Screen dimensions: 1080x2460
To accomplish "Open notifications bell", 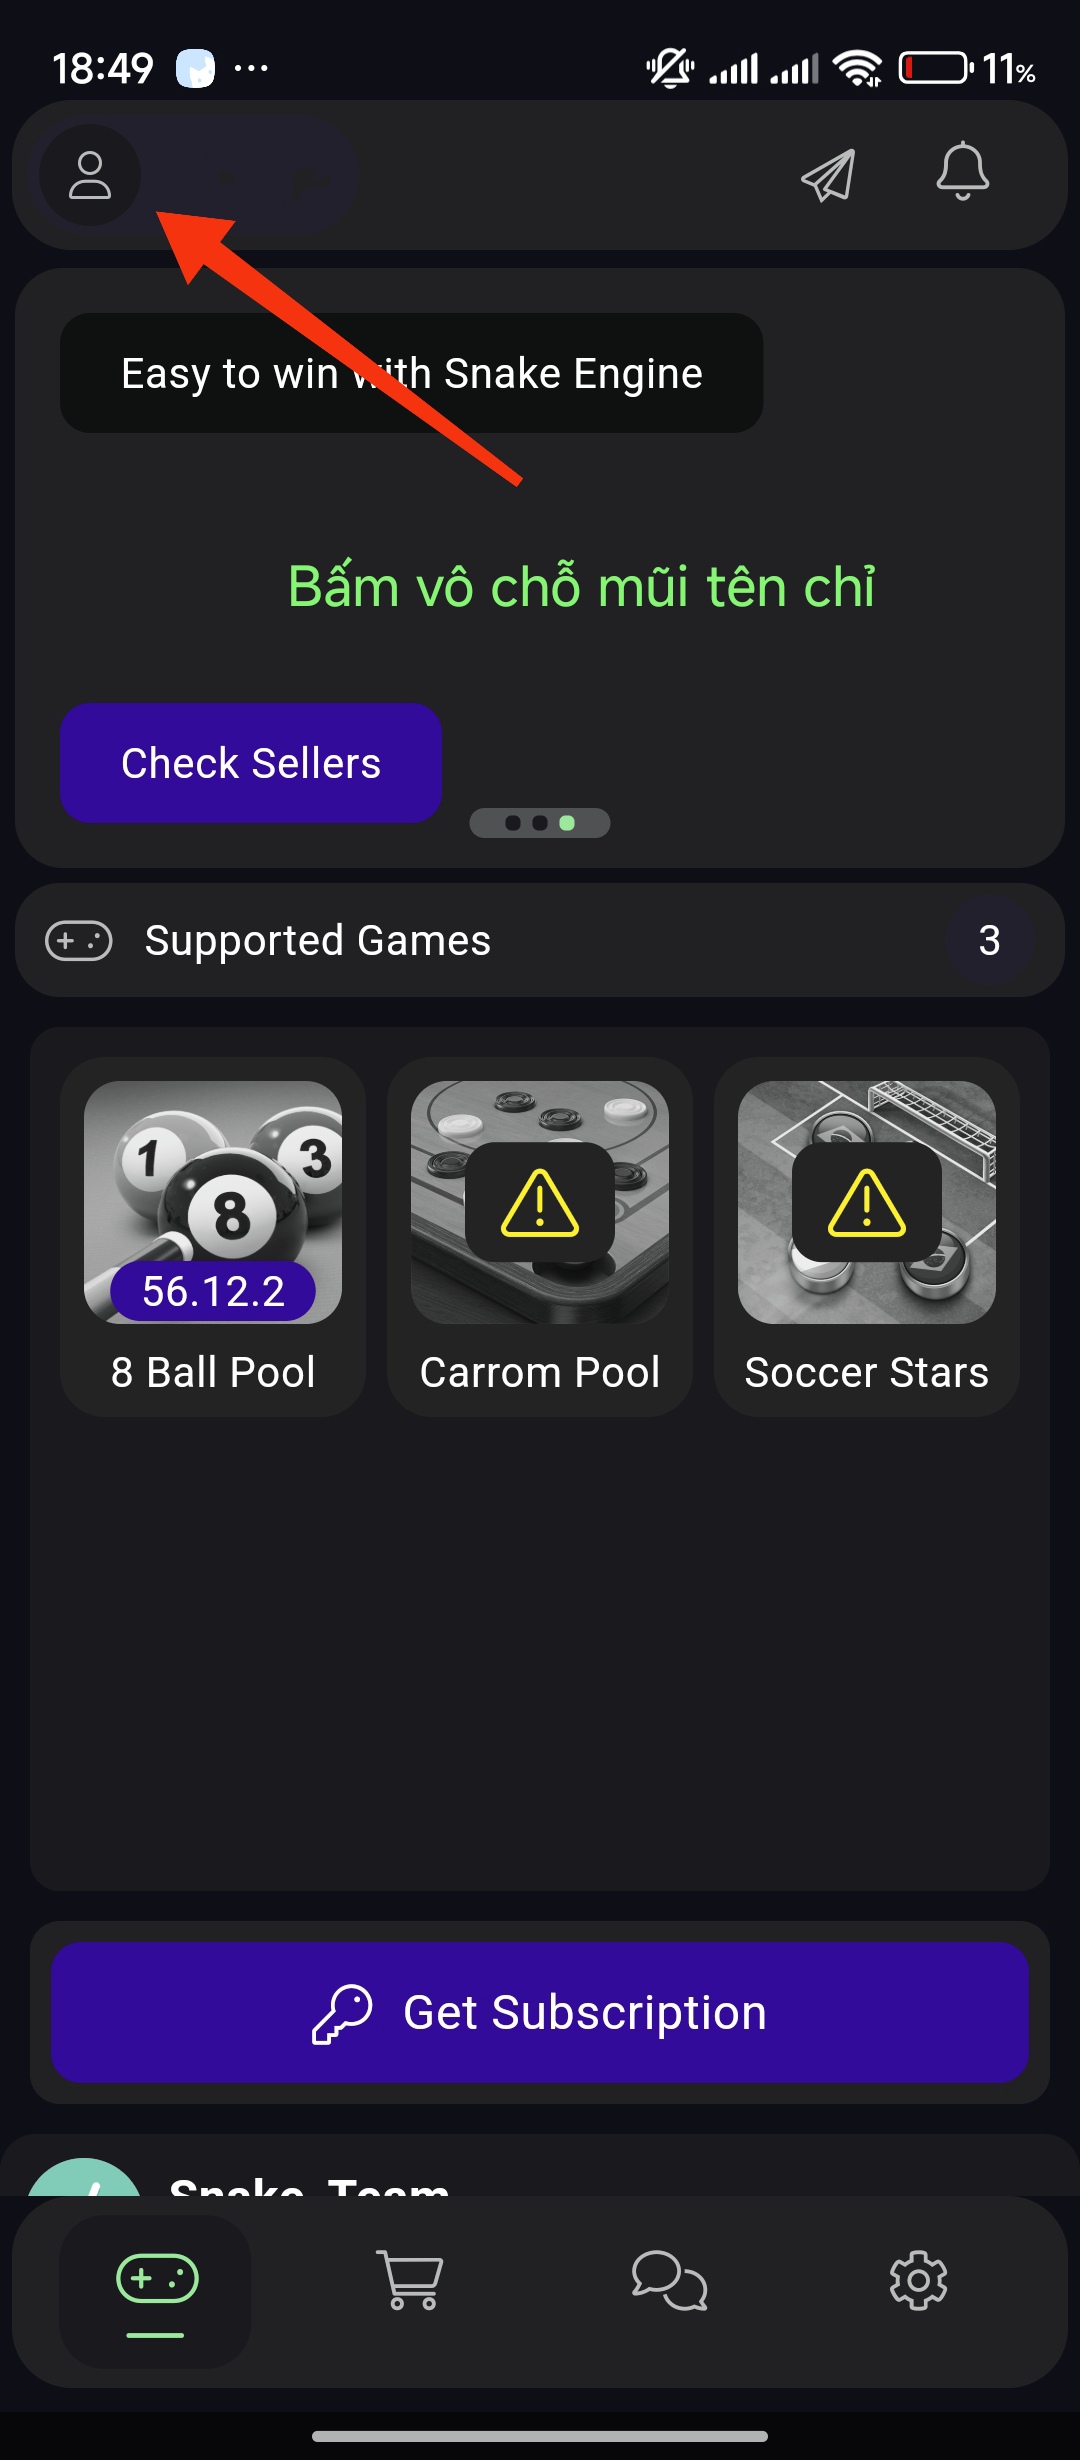I will coord(962,172).
